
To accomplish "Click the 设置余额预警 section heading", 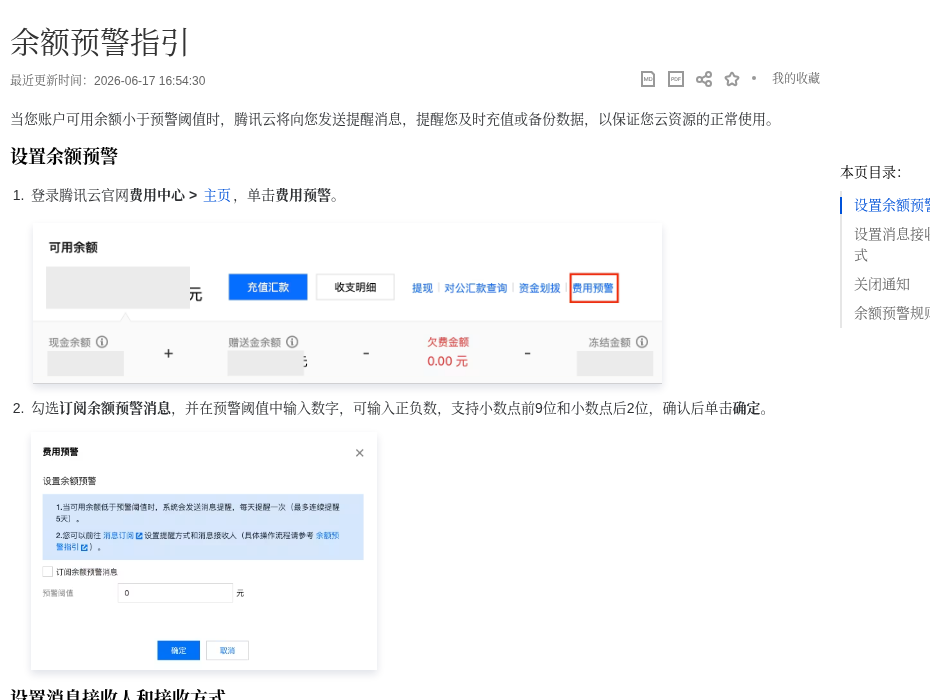I will [64, 156].
